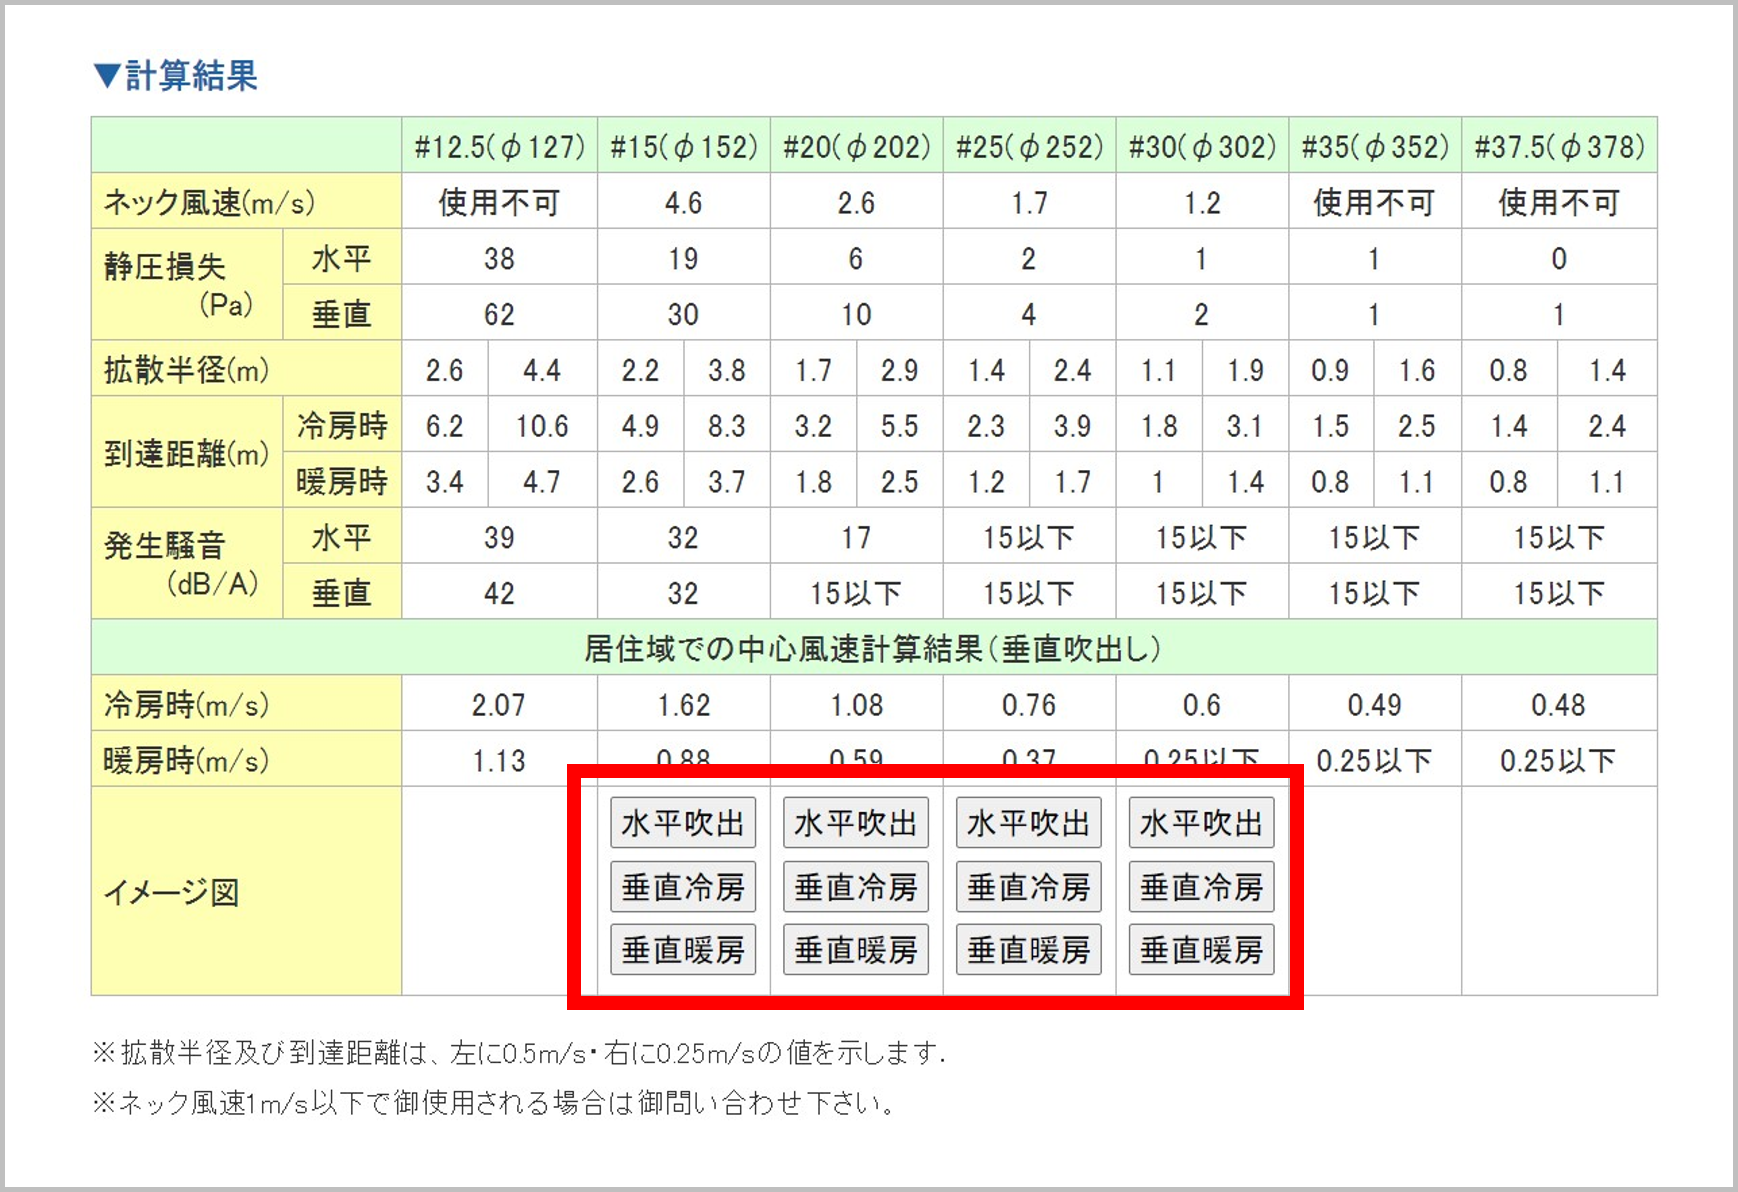This screenshot has height=1192, width=1738.
Task: Collapse the 計算結果 section triangle
Action: point(106,76)
